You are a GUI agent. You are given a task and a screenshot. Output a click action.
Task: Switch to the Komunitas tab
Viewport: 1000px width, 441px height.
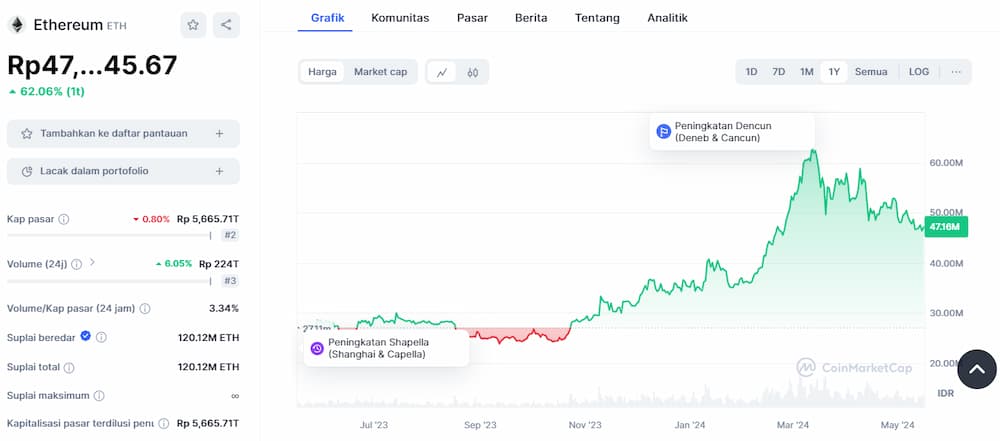(400, 18)
